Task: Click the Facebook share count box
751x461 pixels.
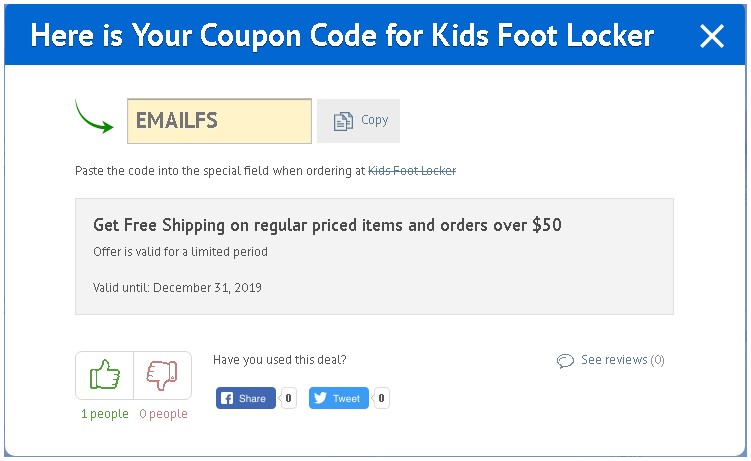Action: 288,398
